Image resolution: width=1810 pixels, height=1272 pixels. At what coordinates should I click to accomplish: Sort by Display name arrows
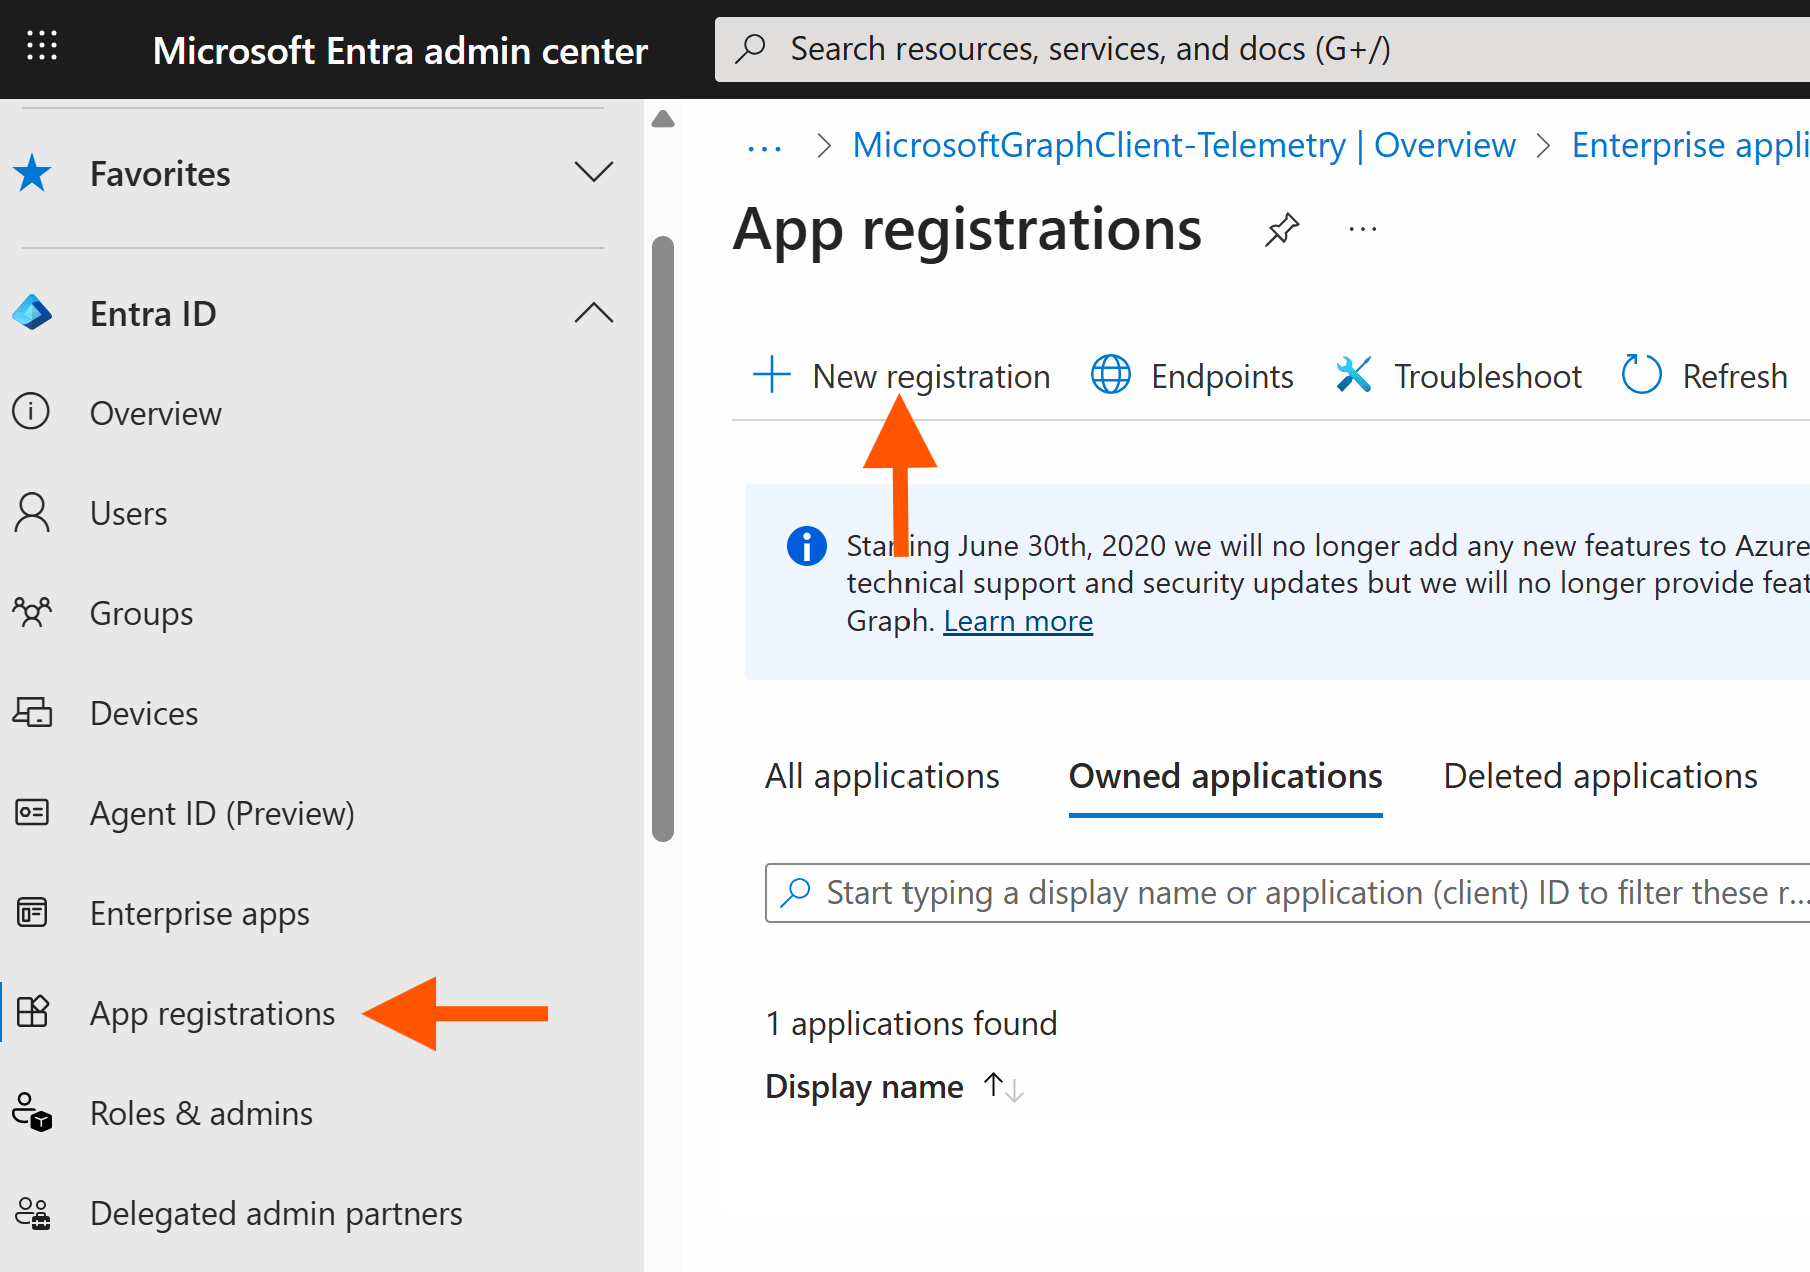pos(1004,1086)
